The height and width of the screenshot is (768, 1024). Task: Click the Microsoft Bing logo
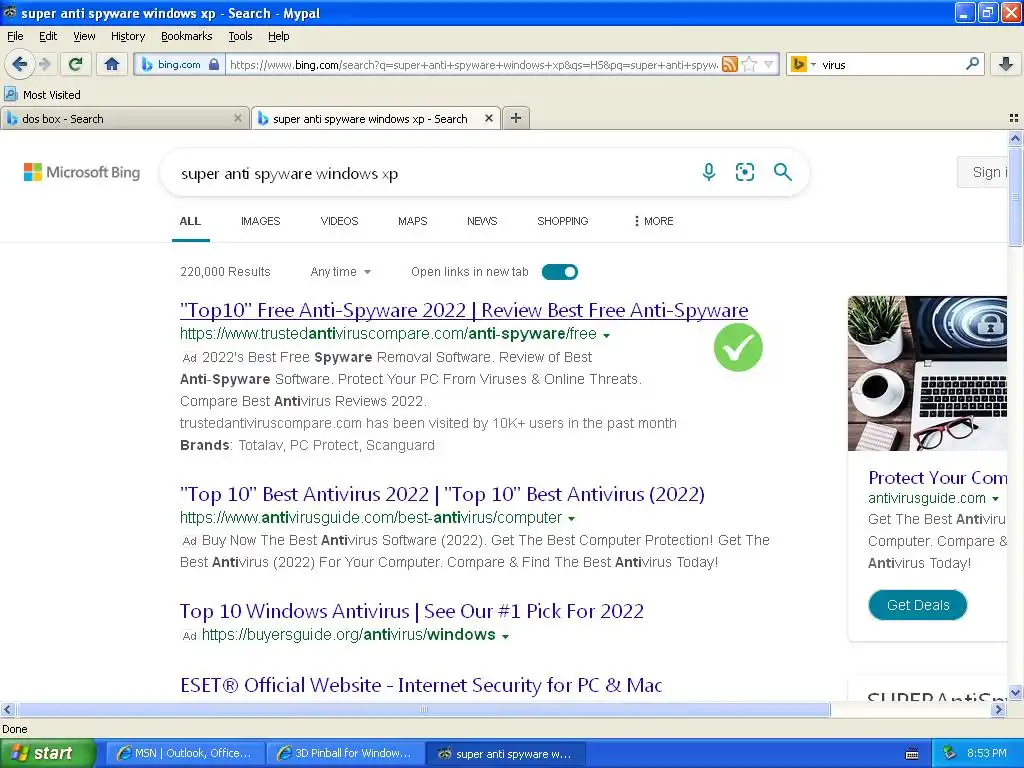click(x=82, y=172)
